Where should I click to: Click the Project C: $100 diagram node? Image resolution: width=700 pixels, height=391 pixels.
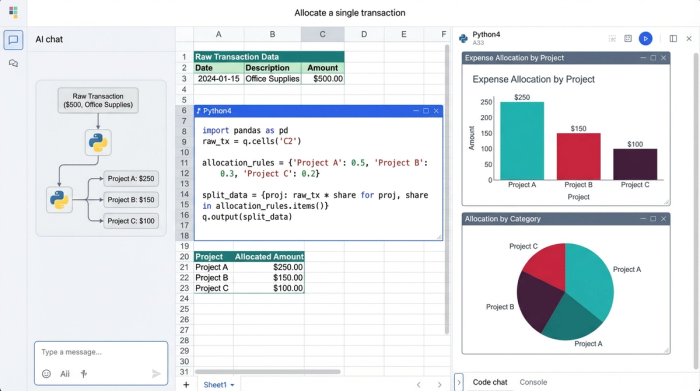coord(131,221)
